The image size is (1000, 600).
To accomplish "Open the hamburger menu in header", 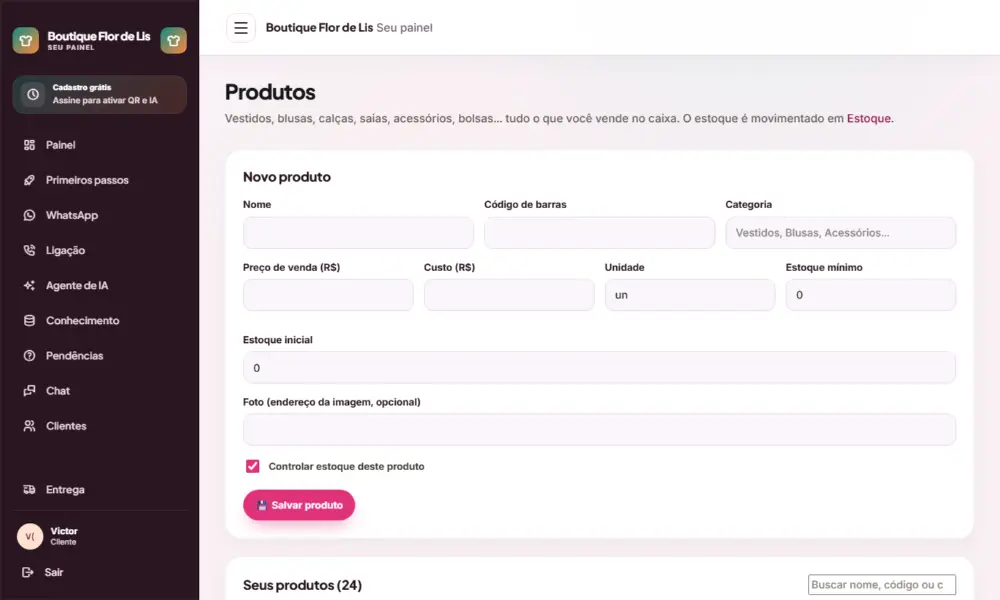I will 240,28.
